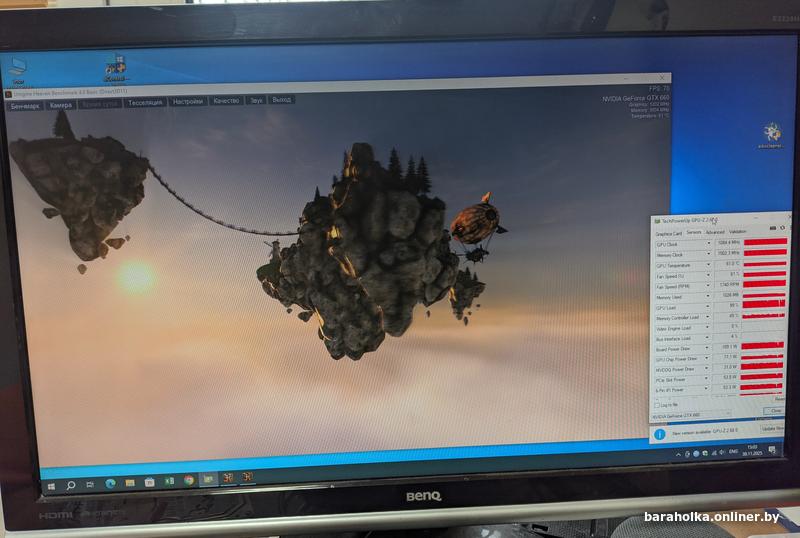
Task: Launch Microsoft Edge from the taskbar
Action: pos(110,483)
